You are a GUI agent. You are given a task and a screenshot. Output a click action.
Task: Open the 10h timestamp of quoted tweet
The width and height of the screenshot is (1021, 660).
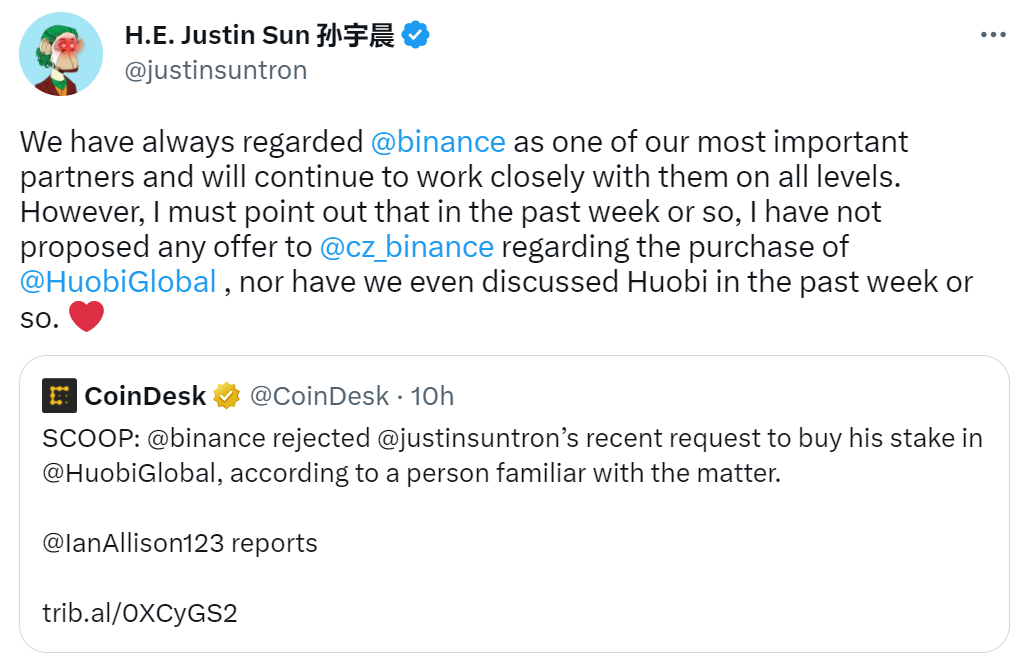(432, 396)
